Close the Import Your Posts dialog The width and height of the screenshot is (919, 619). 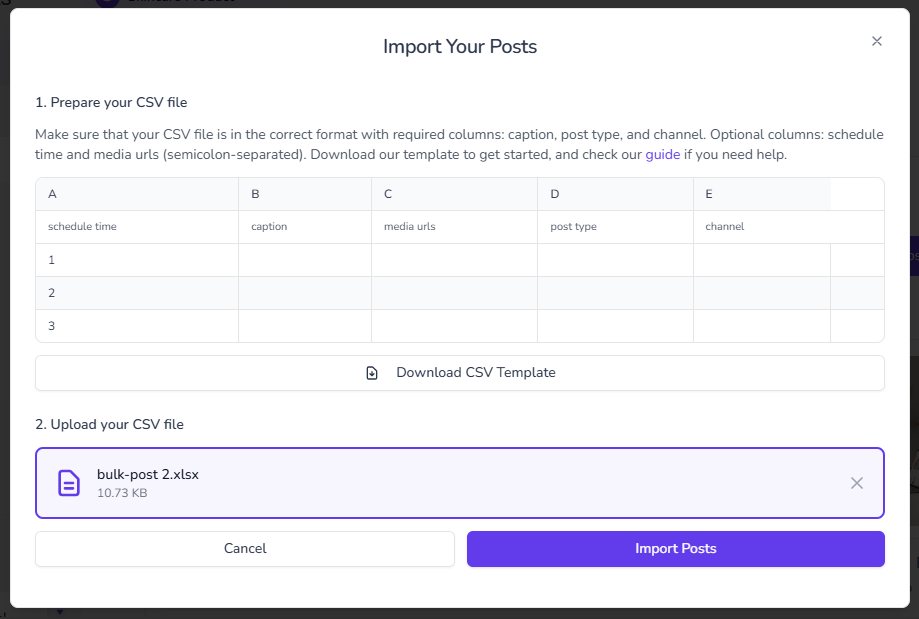877,41
